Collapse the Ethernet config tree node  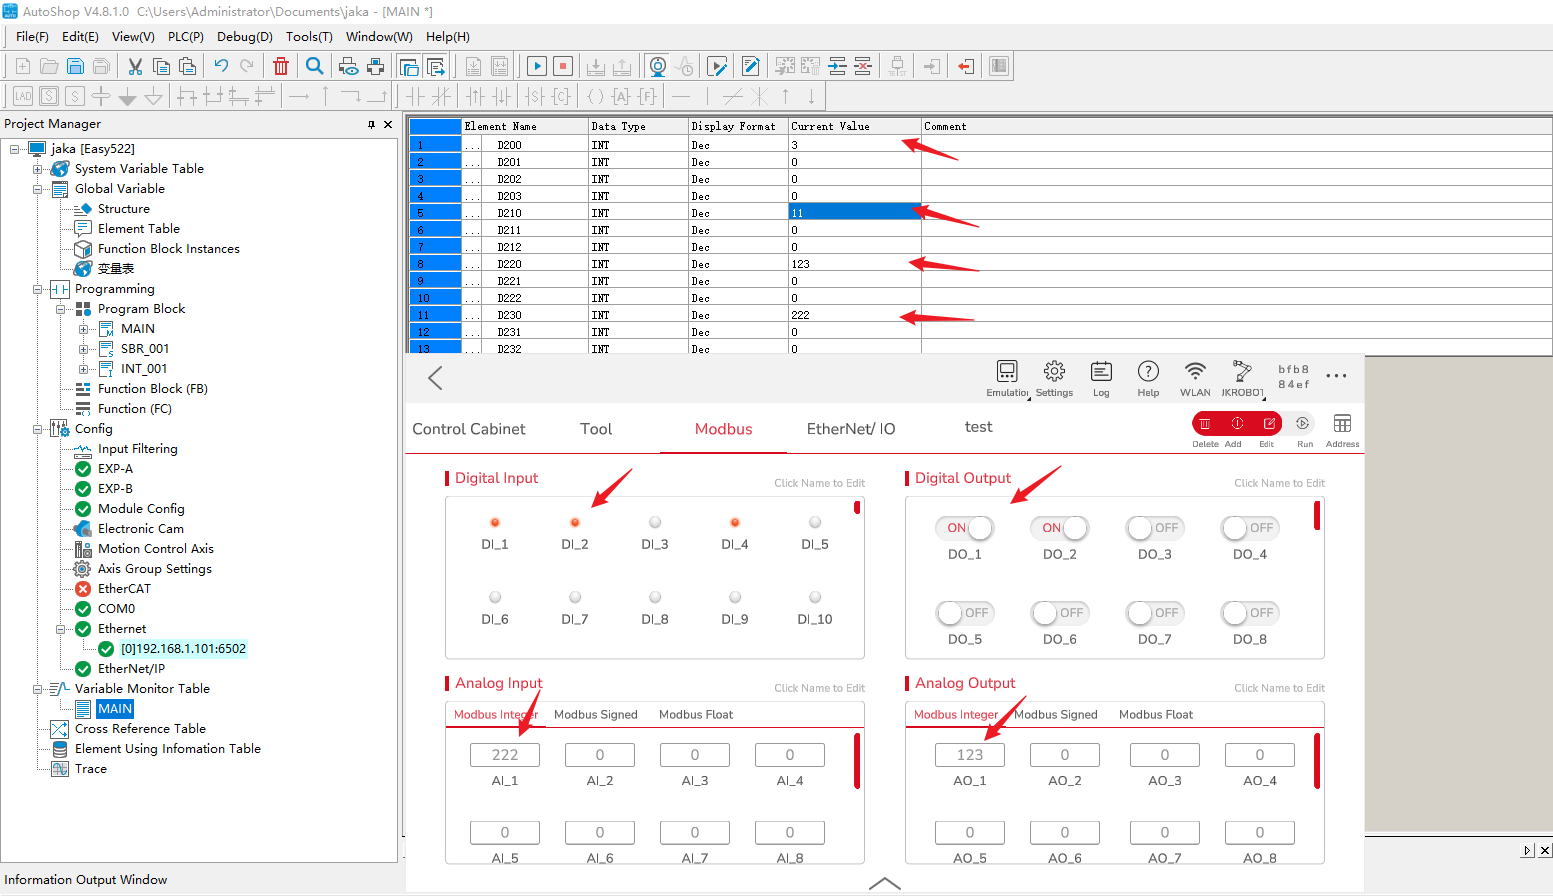pyautogui.click(x=61, y=629)
